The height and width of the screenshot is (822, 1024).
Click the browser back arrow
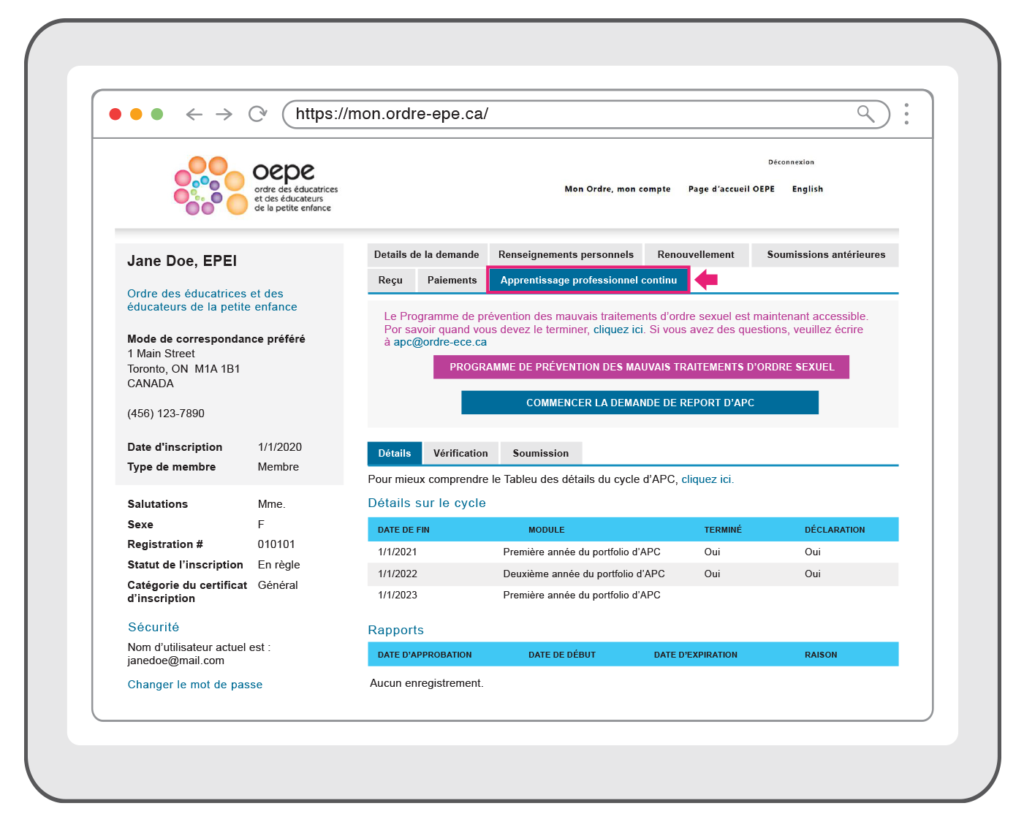194,114
